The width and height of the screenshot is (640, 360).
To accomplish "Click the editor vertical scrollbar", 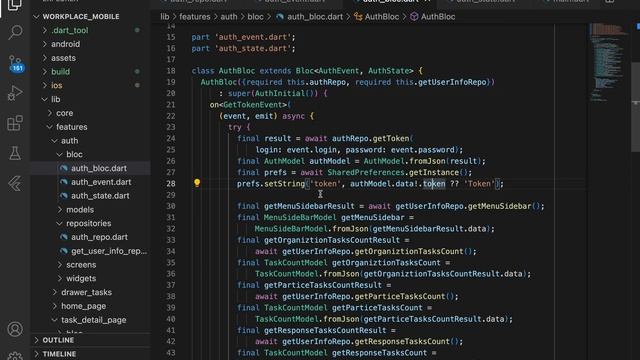I will [x=636, y=107].
